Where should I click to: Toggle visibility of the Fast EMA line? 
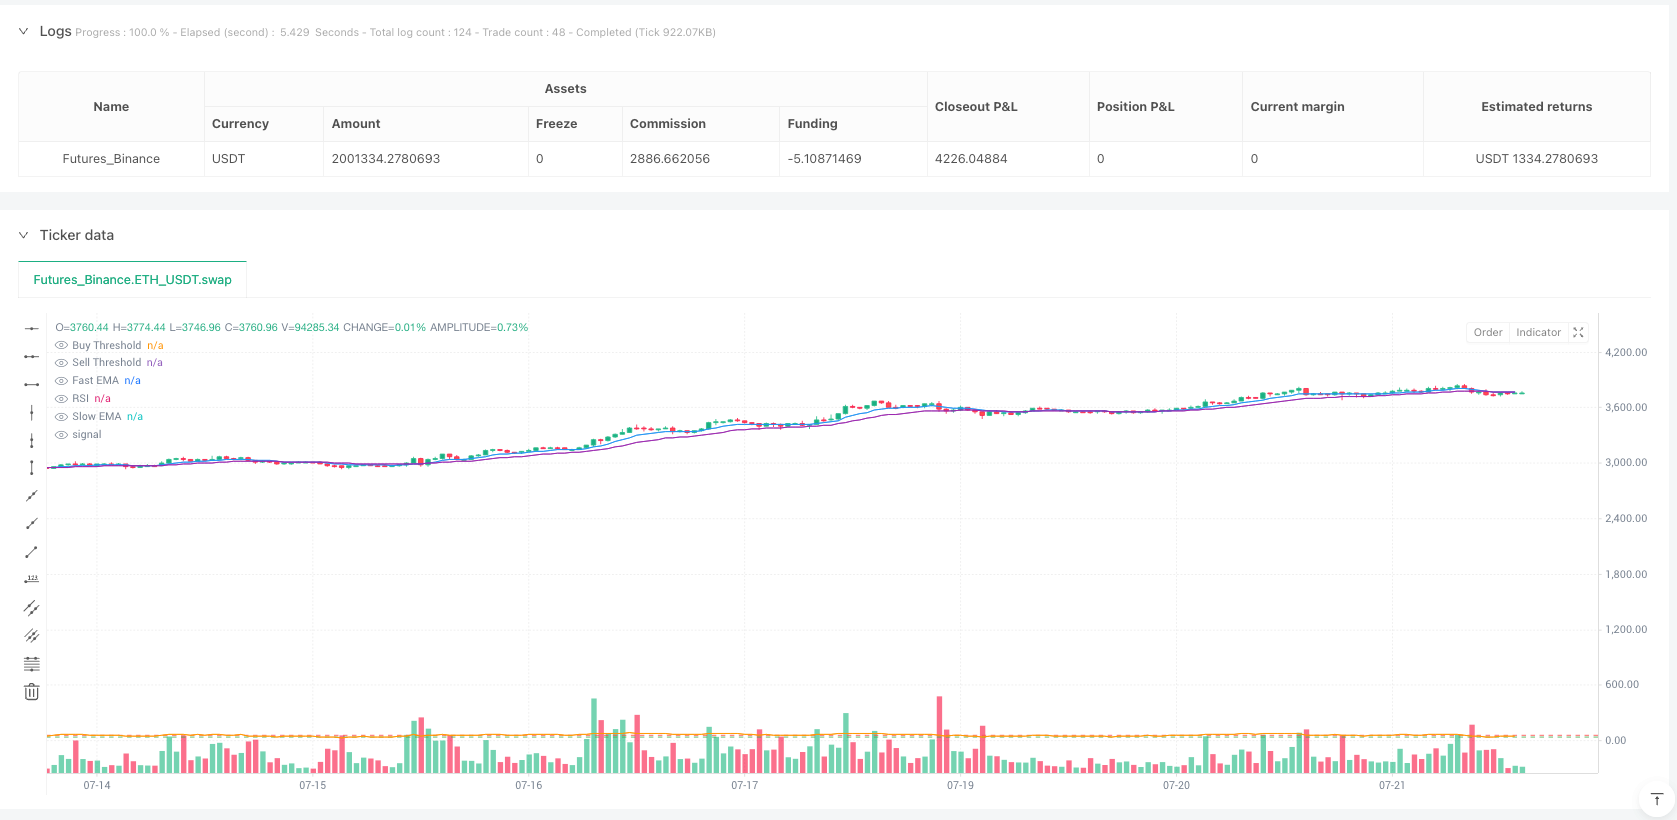pos(61,381)
